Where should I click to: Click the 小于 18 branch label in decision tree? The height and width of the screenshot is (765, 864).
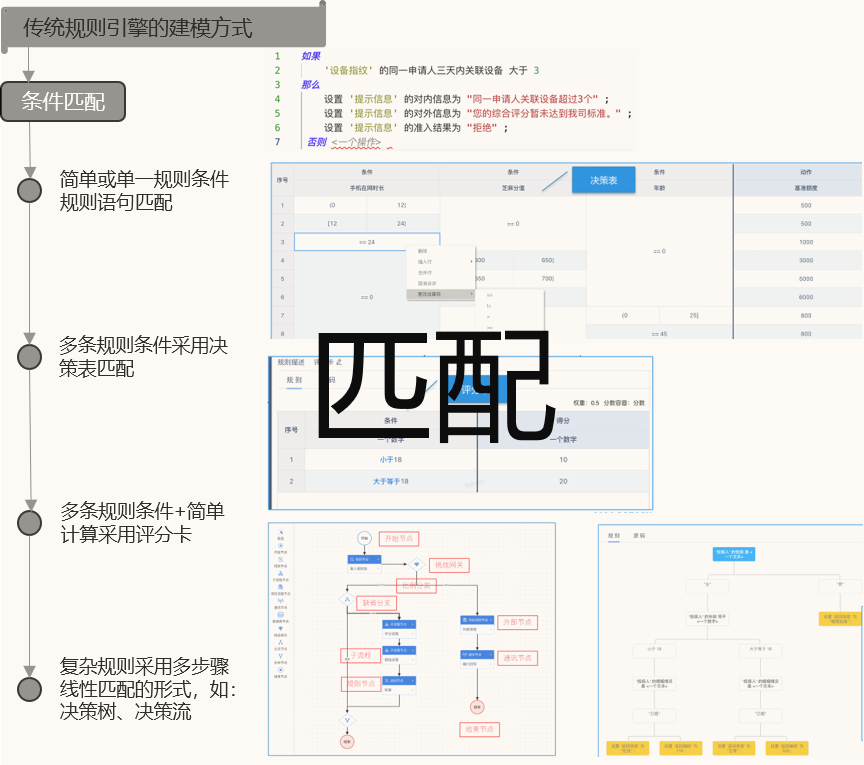tap(655, 649)
